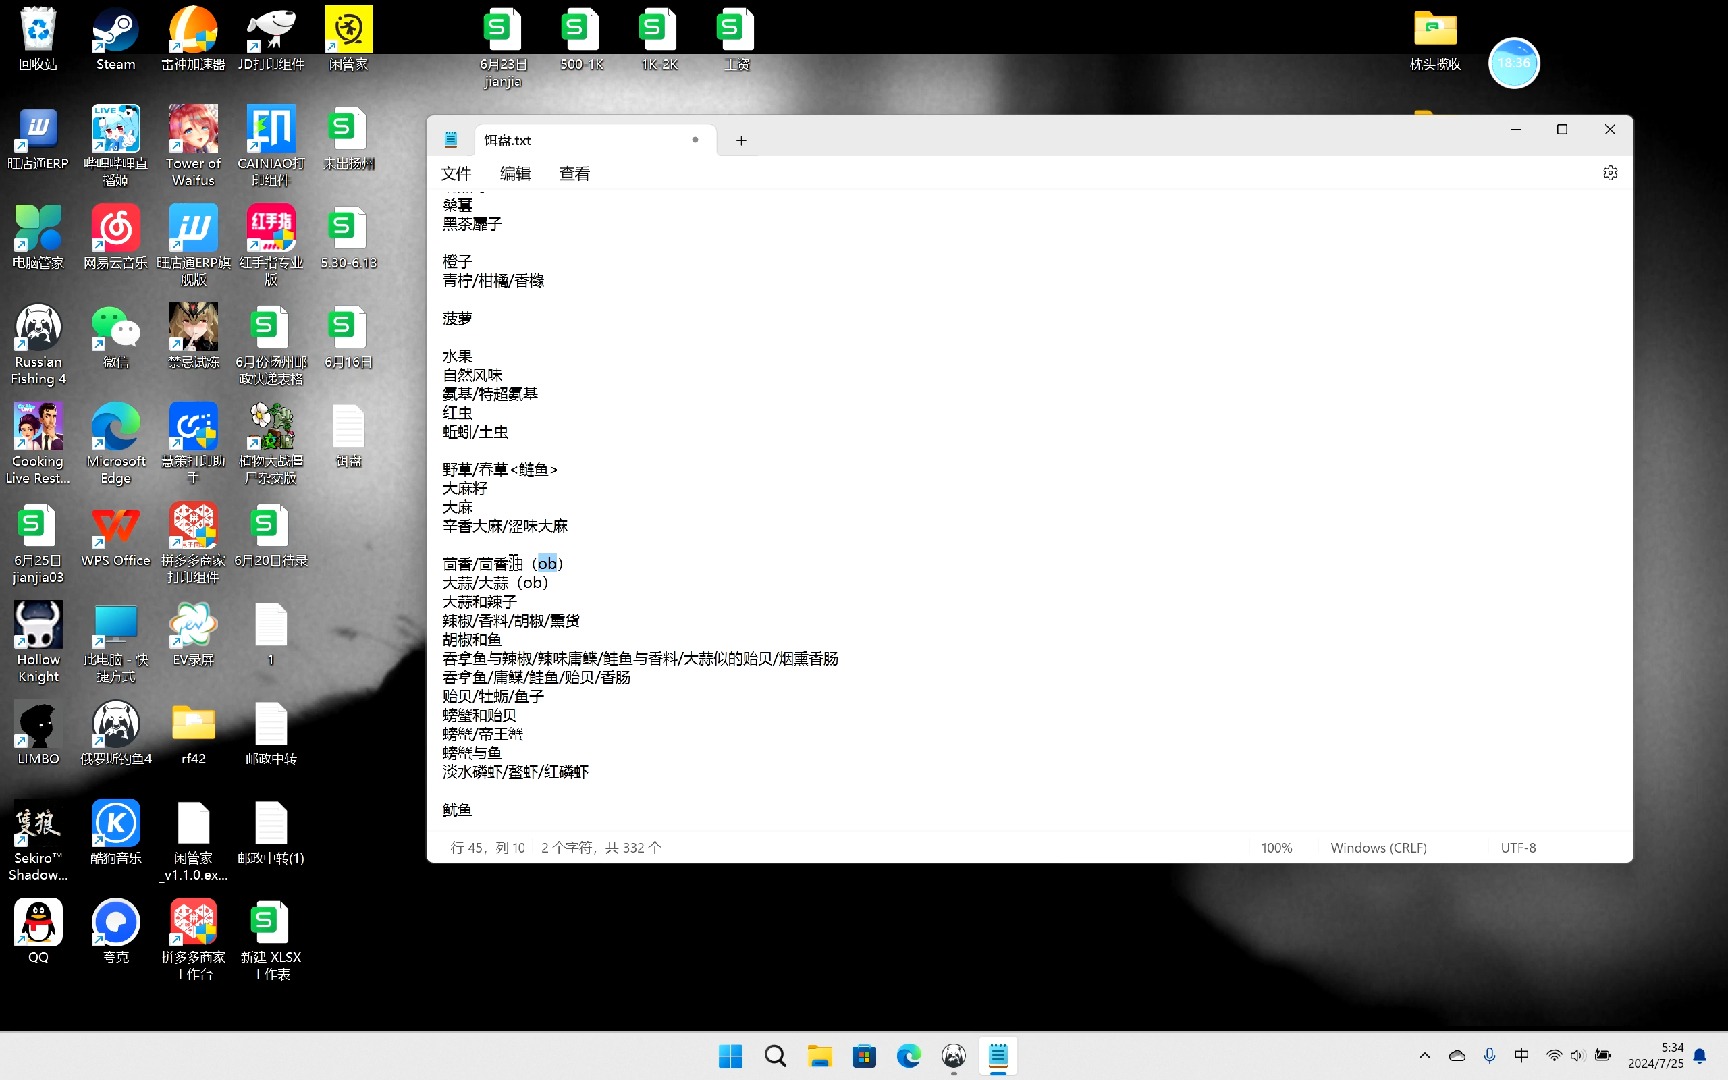Open taskbar Search icon

pos(775,1056)
